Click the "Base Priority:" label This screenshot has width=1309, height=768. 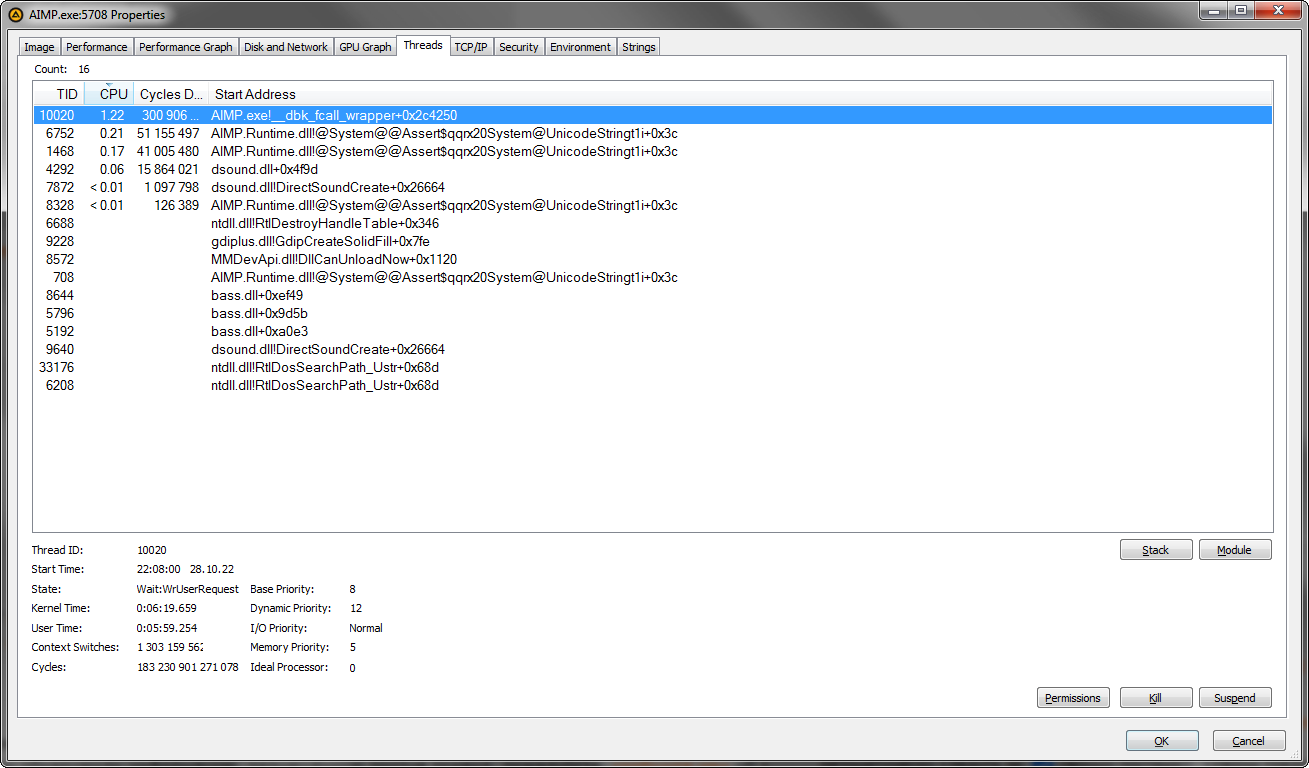(x=282, y=589)
